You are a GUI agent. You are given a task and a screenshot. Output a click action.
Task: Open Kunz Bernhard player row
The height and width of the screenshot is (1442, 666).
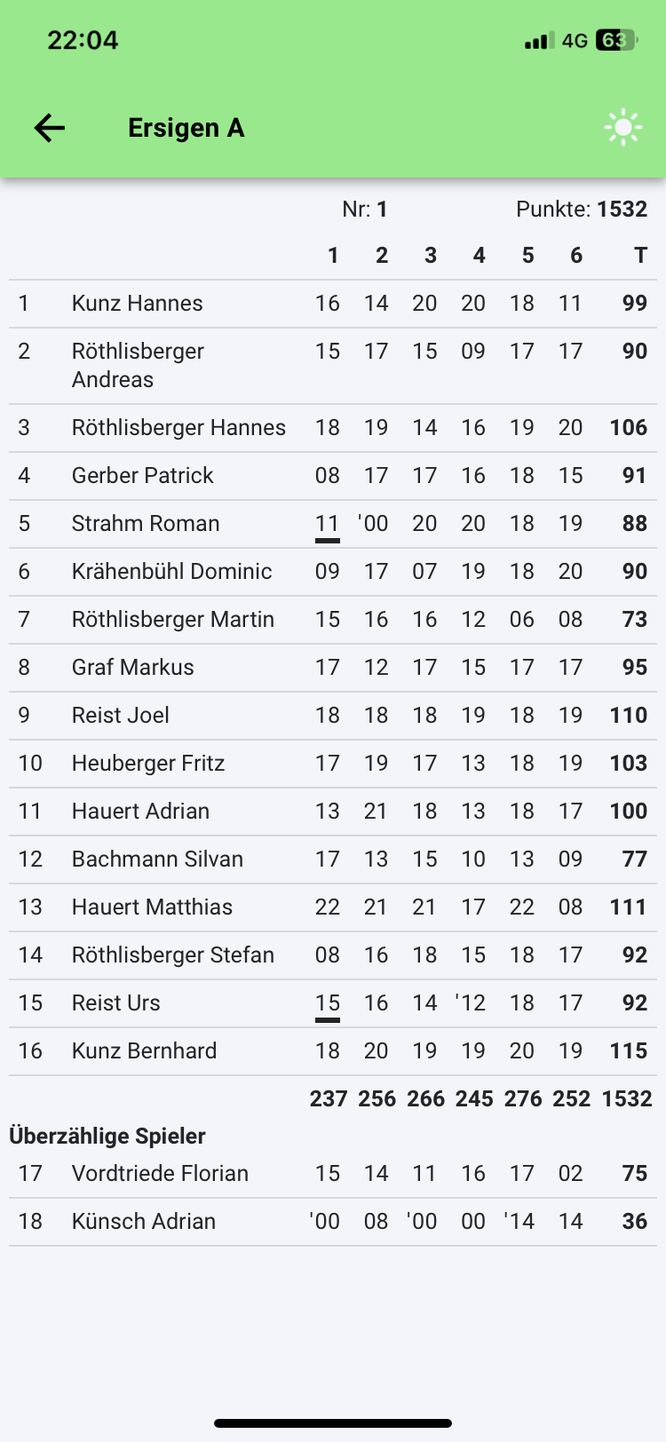pos(144,1051)
